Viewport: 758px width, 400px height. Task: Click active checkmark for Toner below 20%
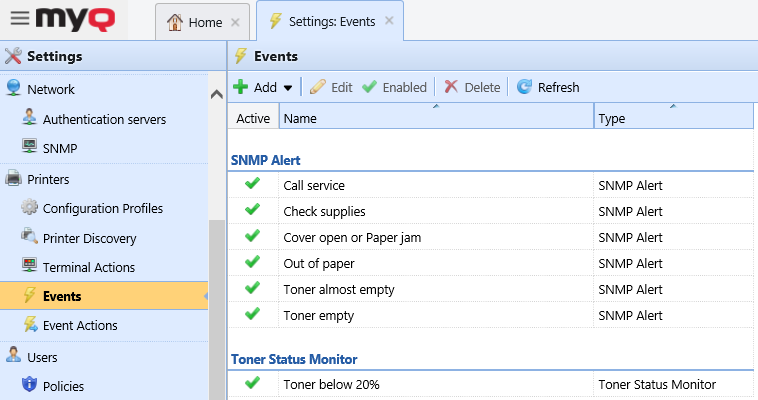pos(252,383)
